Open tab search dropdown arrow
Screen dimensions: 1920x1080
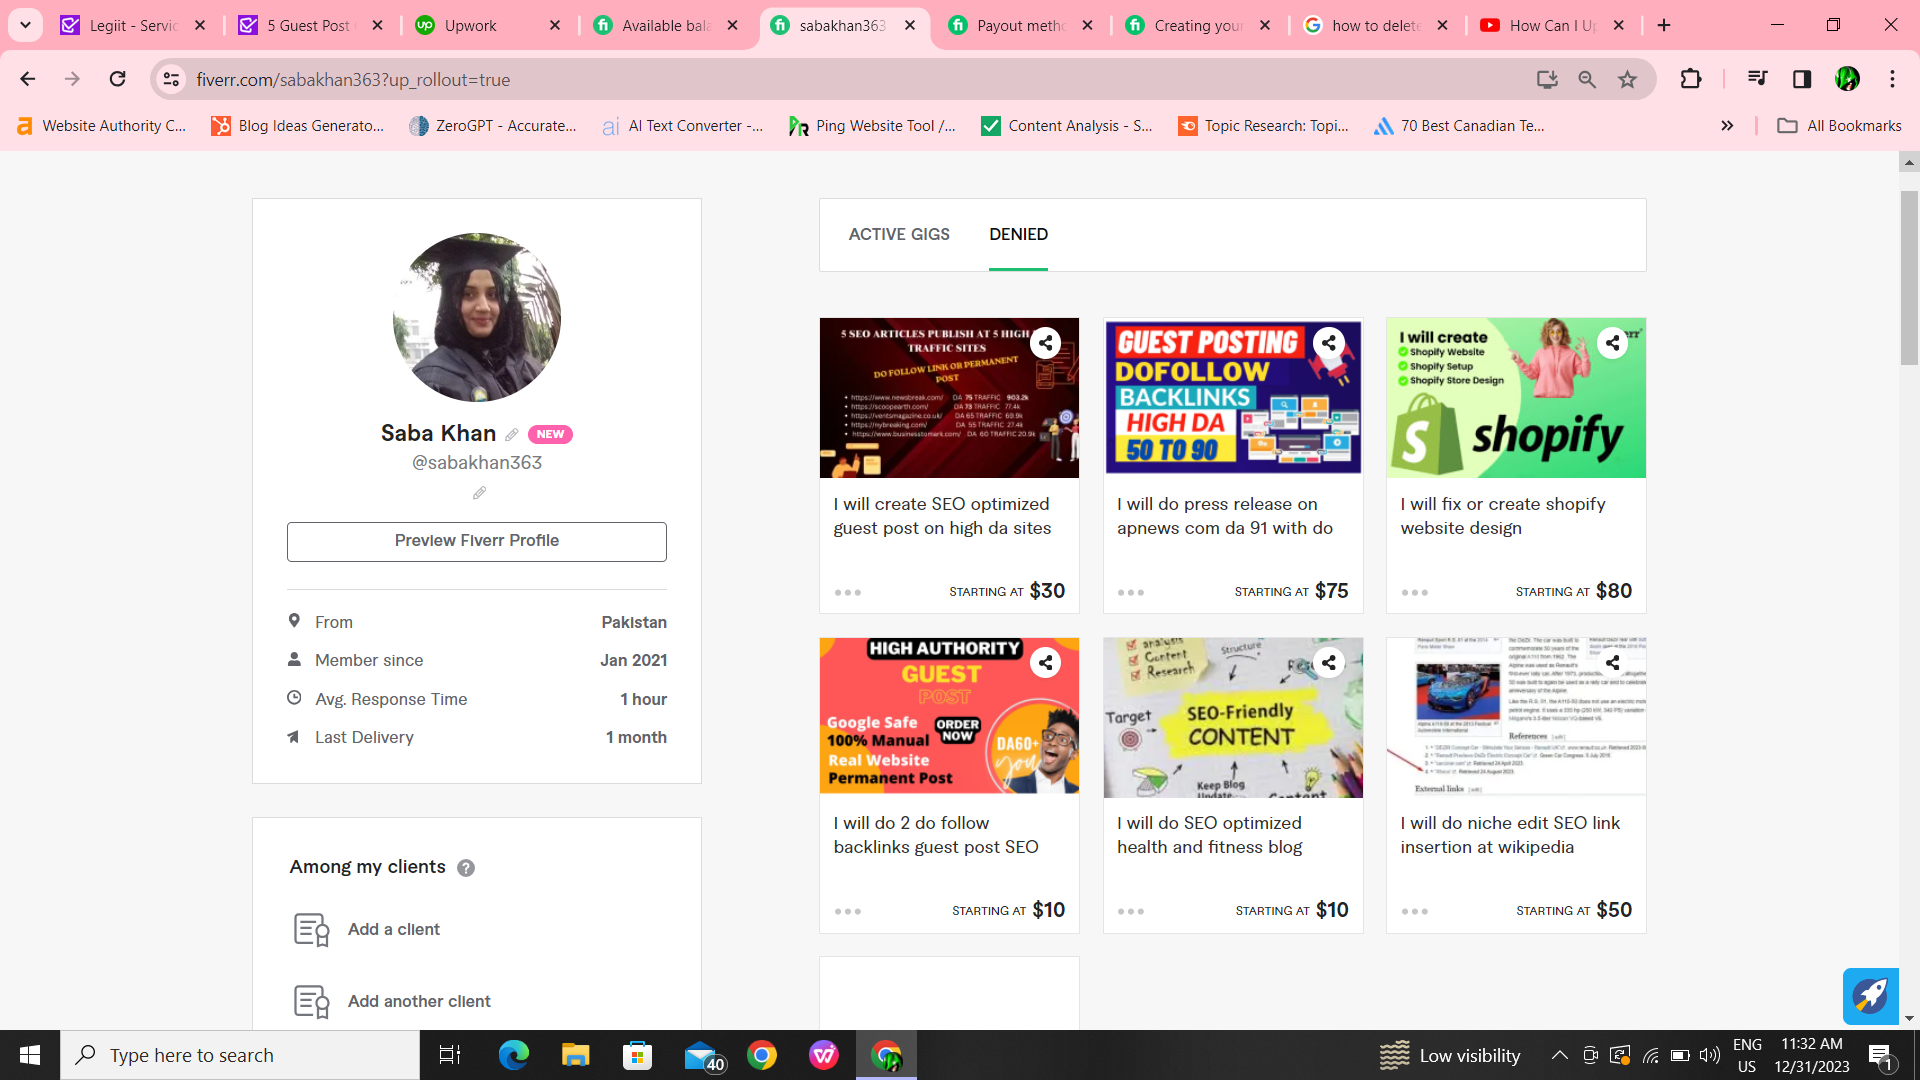coord(25,25)
